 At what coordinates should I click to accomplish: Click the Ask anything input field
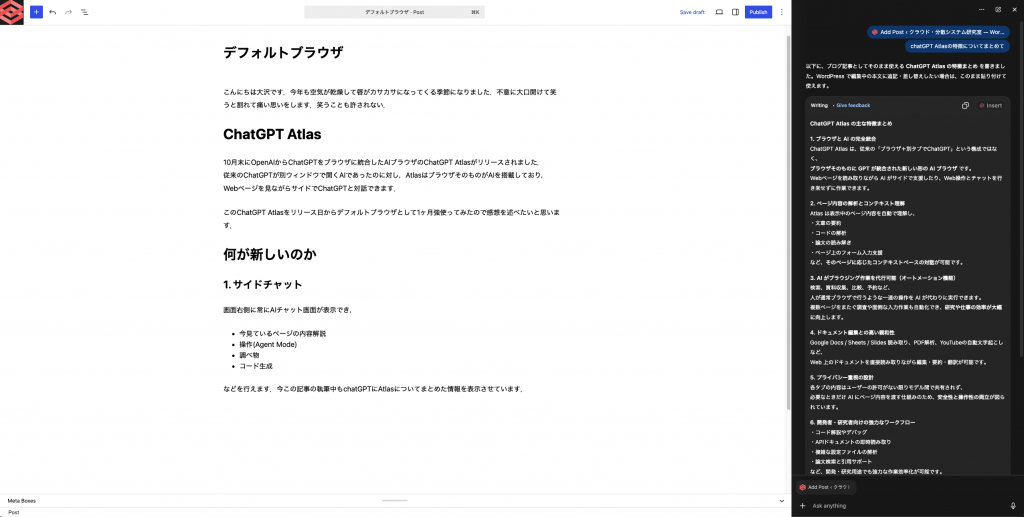900,506
